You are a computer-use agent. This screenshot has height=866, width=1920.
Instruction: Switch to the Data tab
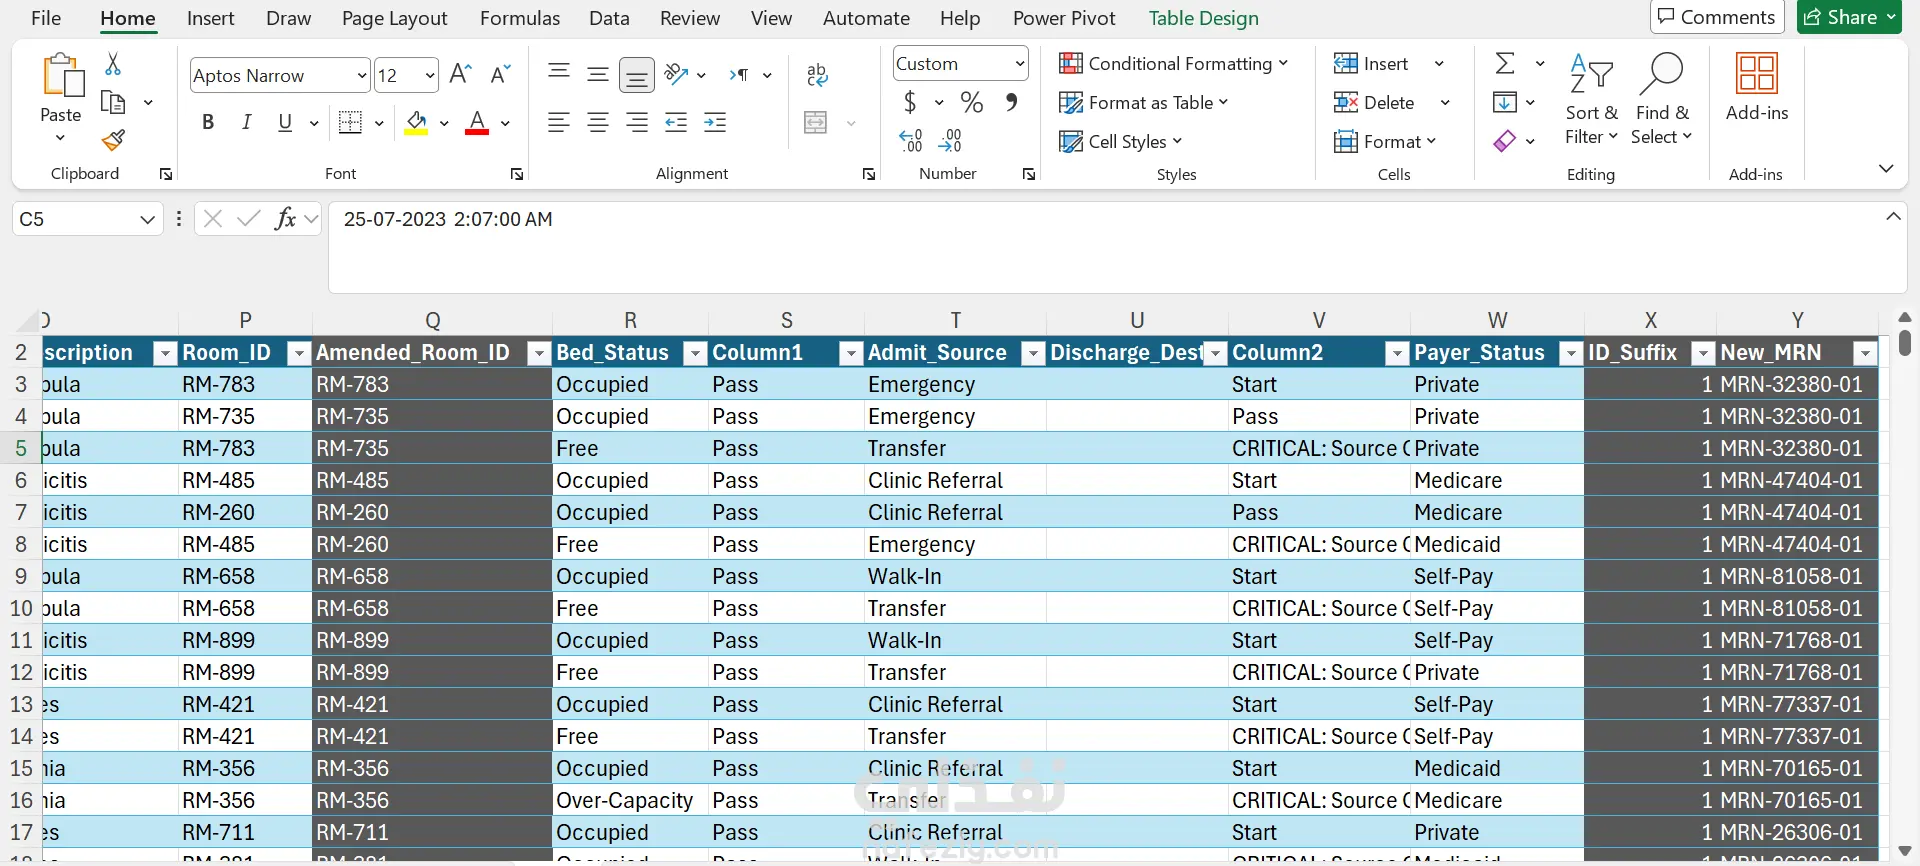609,18
